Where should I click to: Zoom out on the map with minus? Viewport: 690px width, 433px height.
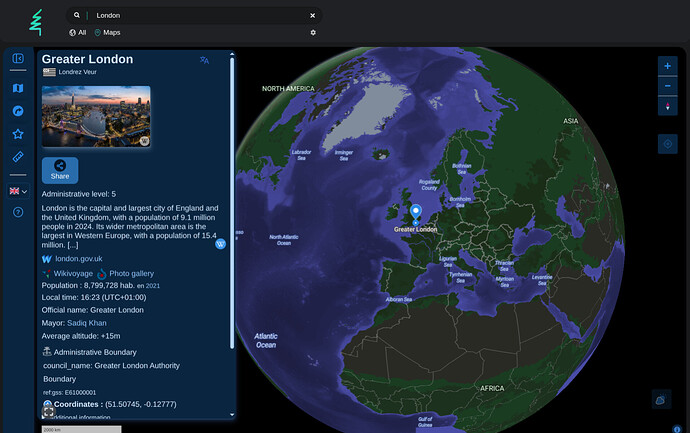[x=668, y=86]
